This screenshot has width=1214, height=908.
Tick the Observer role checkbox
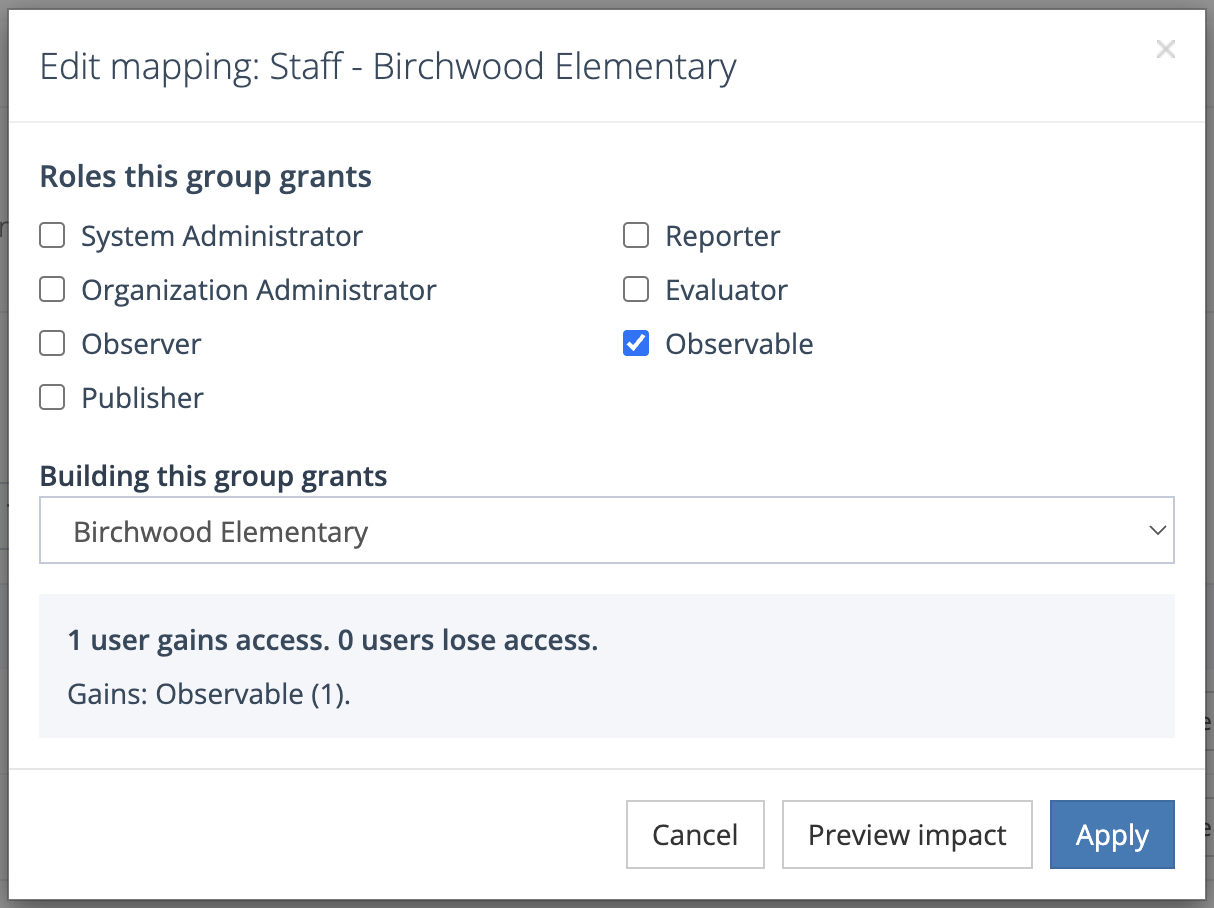[x=52, y=344]
